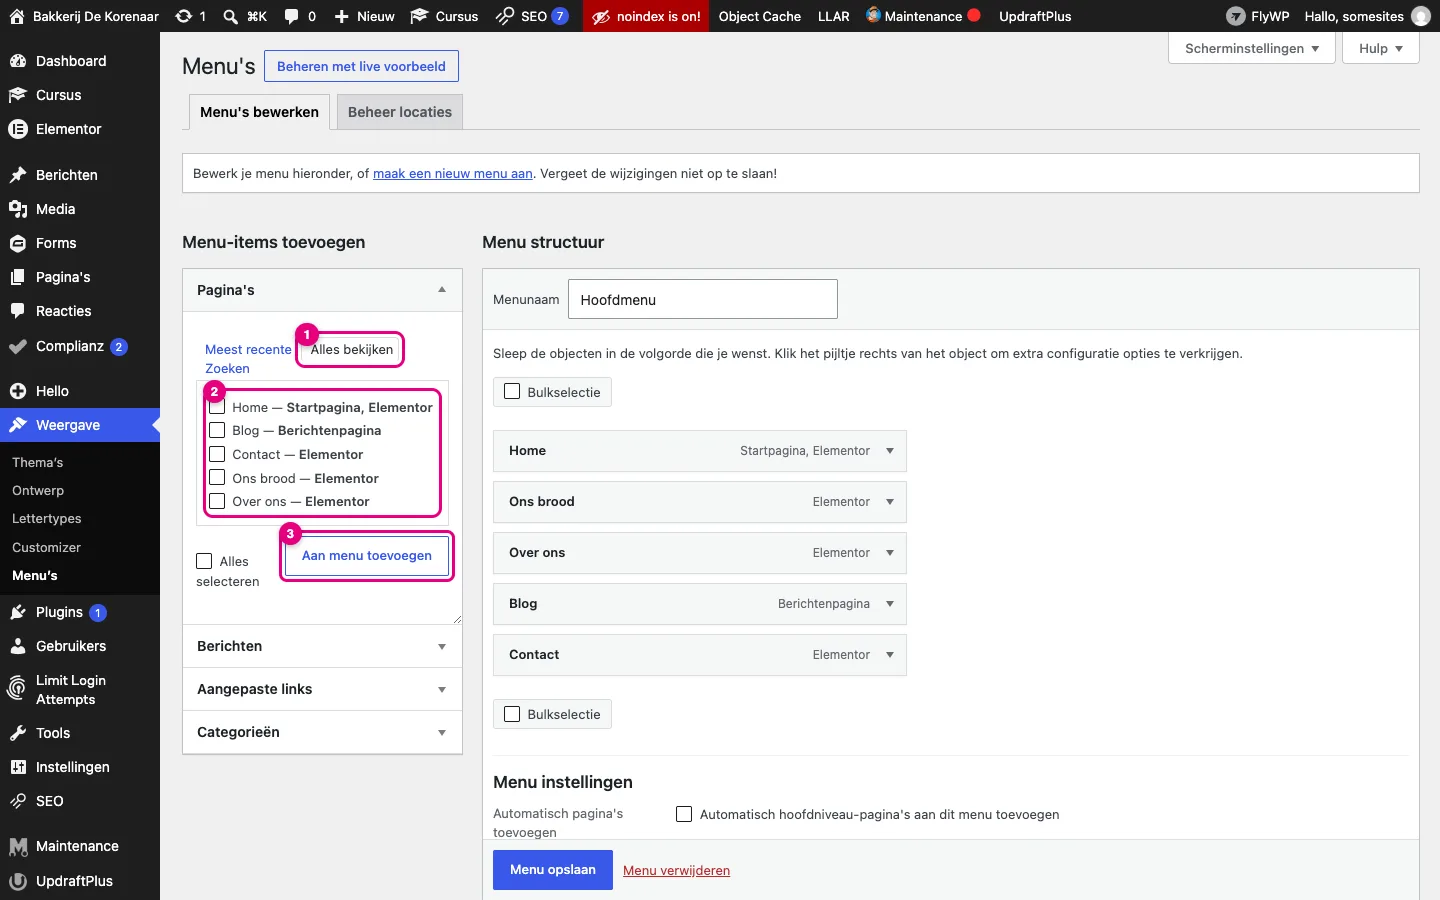
Task: Open the comments bubble in admin bar
Action: pyautogui.click(x=292, y=16)
